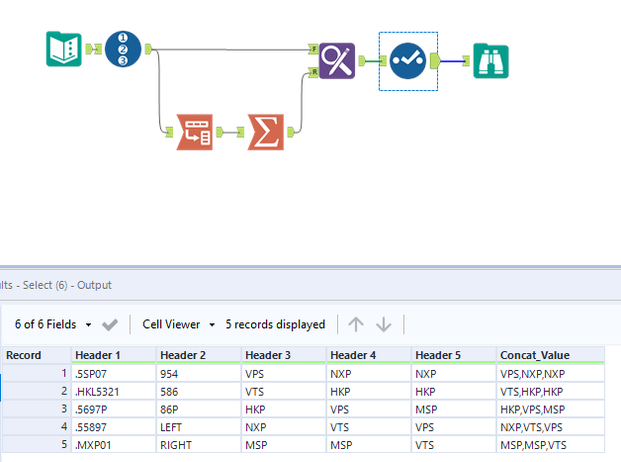This screenshot has width=621, height=462.
Task: Expand the 6 of 6 Fields dropdown
Action: pos(88,325)
